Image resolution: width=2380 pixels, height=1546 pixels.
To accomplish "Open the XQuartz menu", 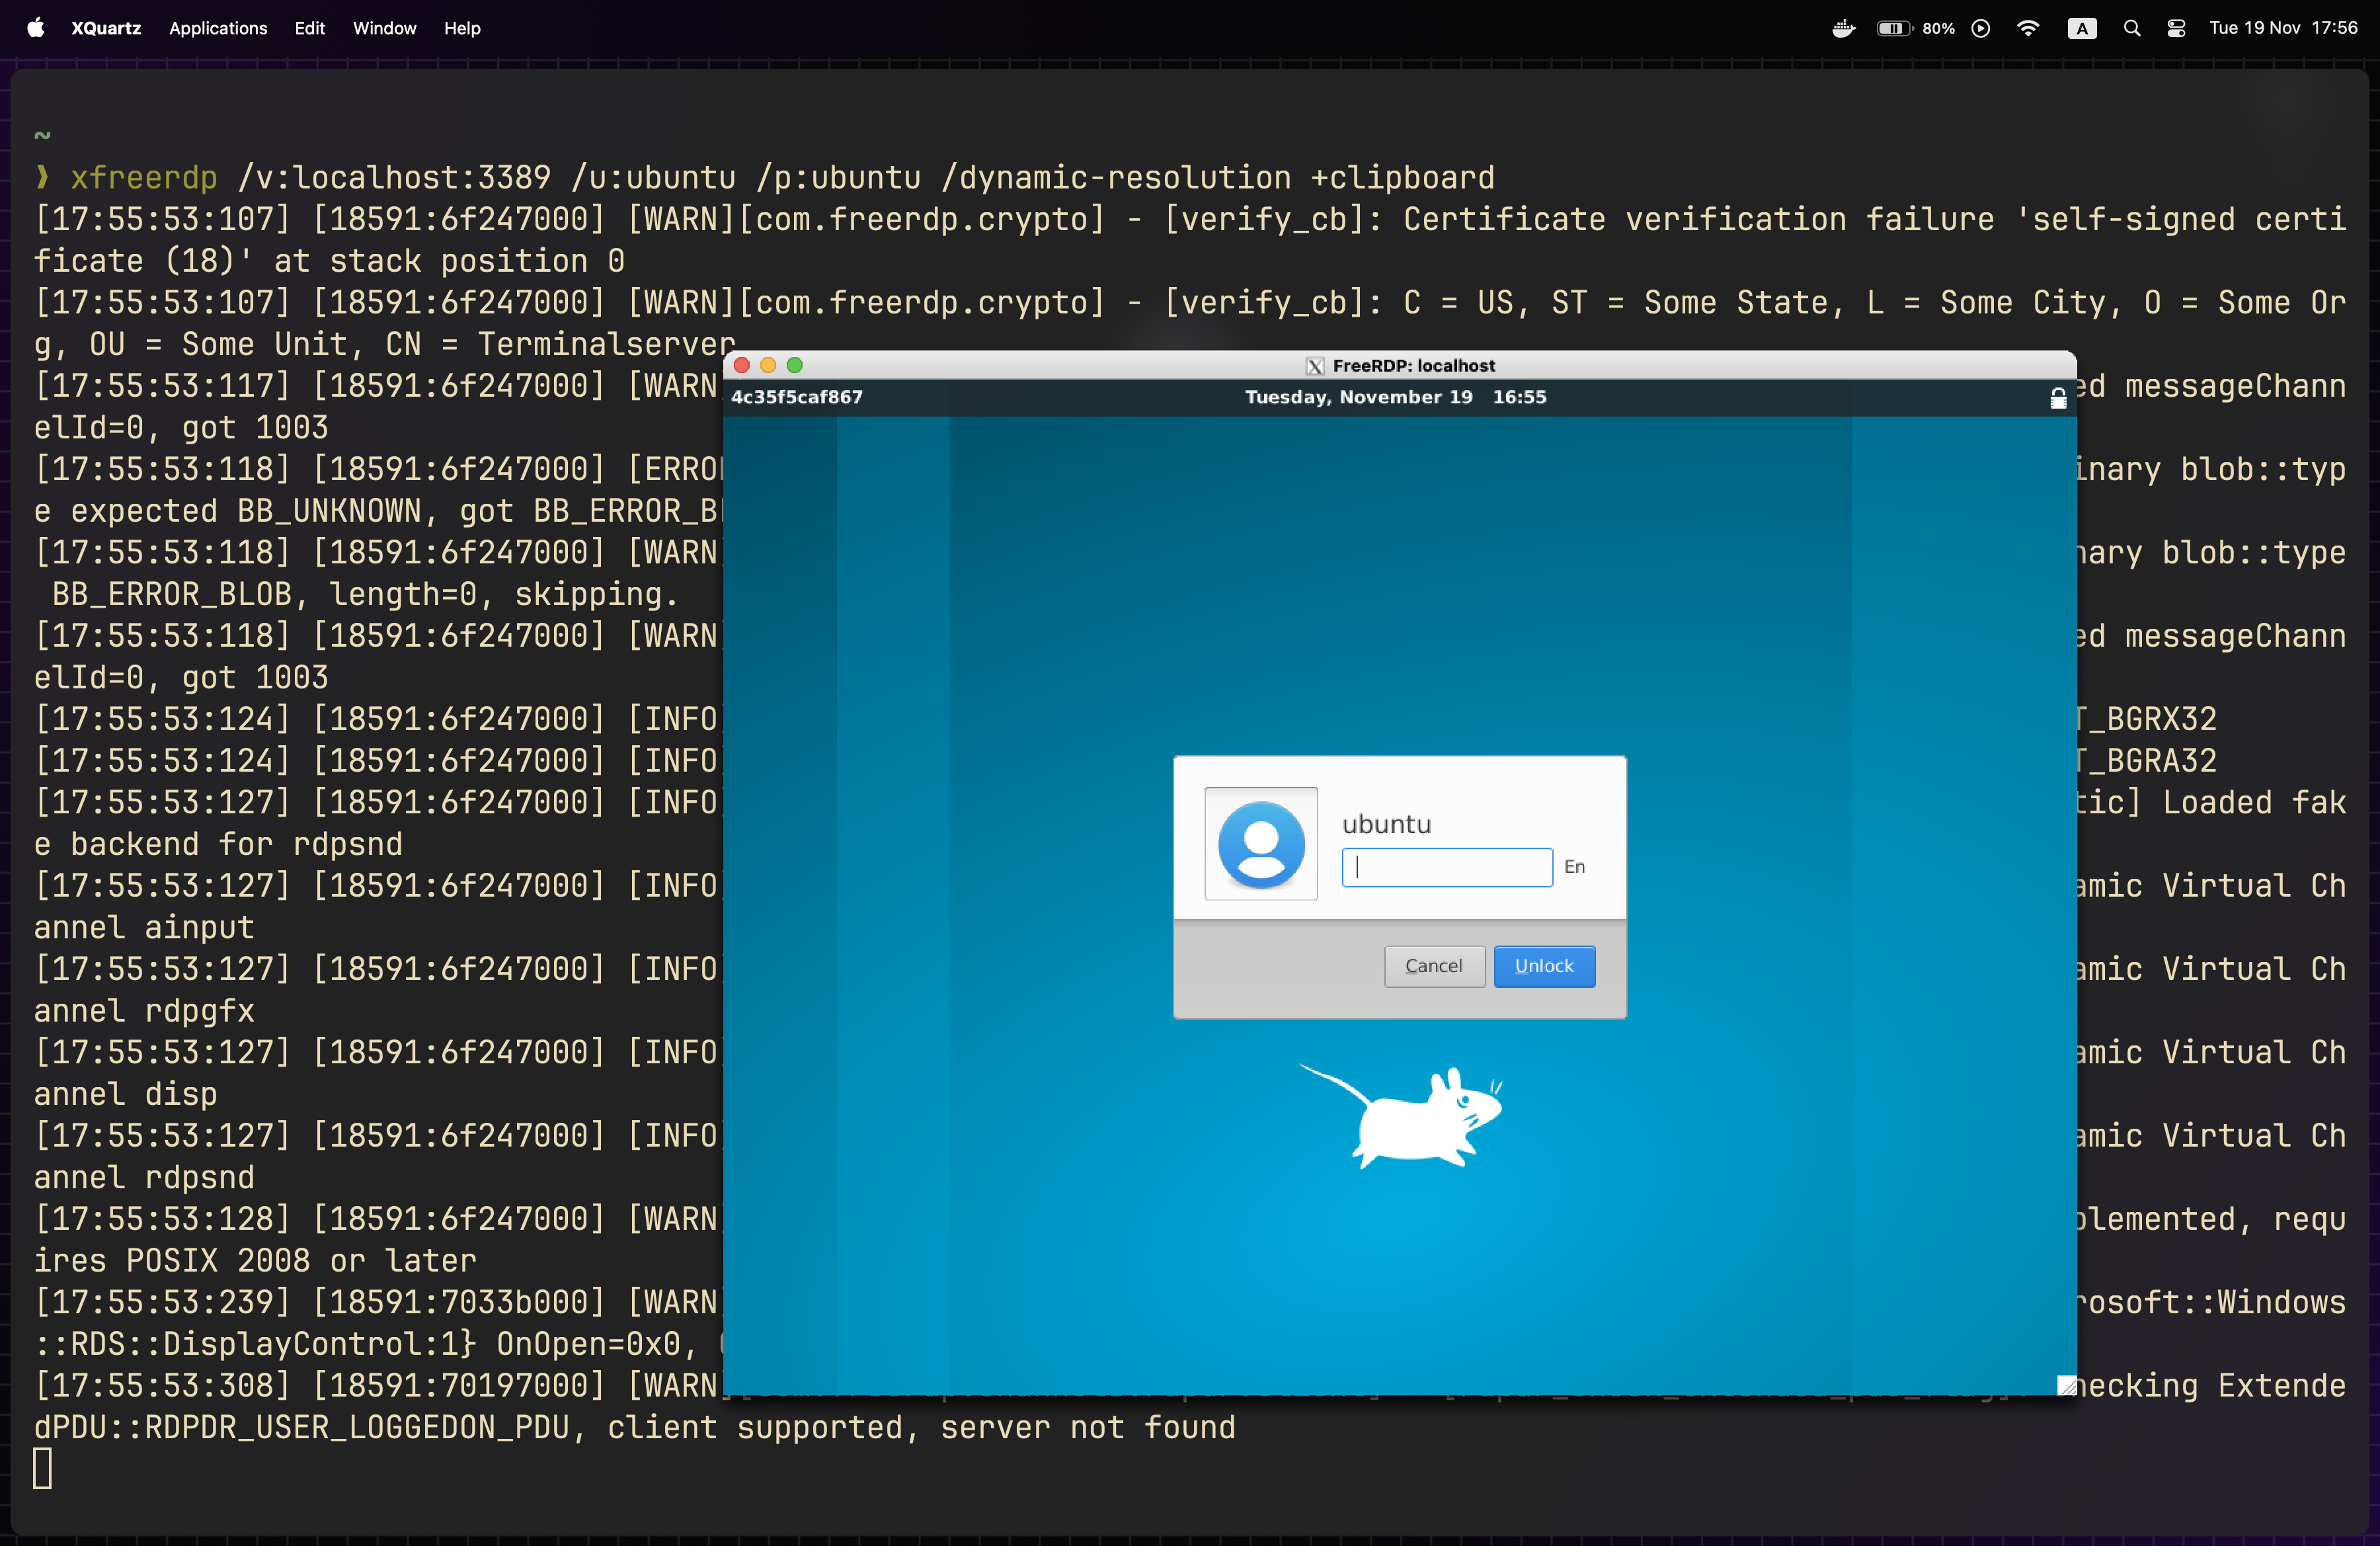I will point(106,28).
